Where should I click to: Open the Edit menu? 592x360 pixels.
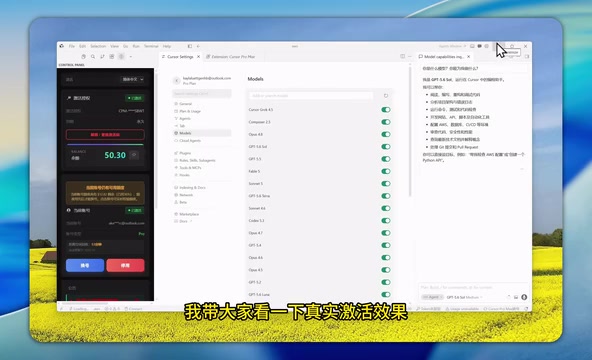pyautogui.click(x=83, y=46)
